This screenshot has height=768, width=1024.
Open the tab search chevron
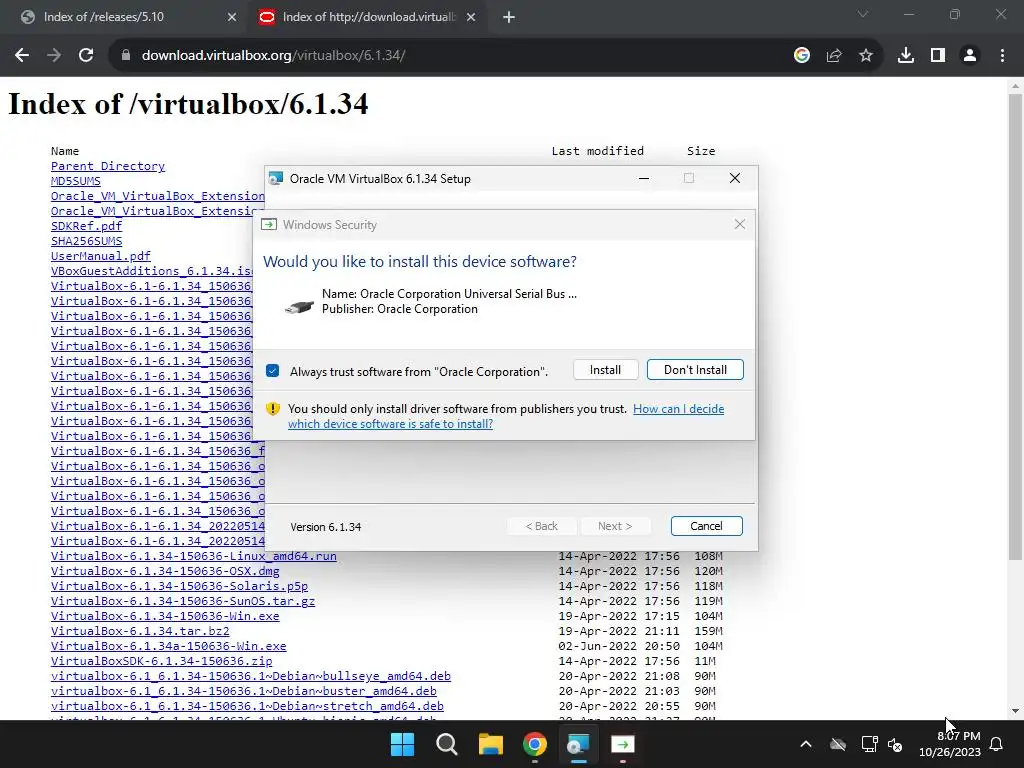point(863,14)
